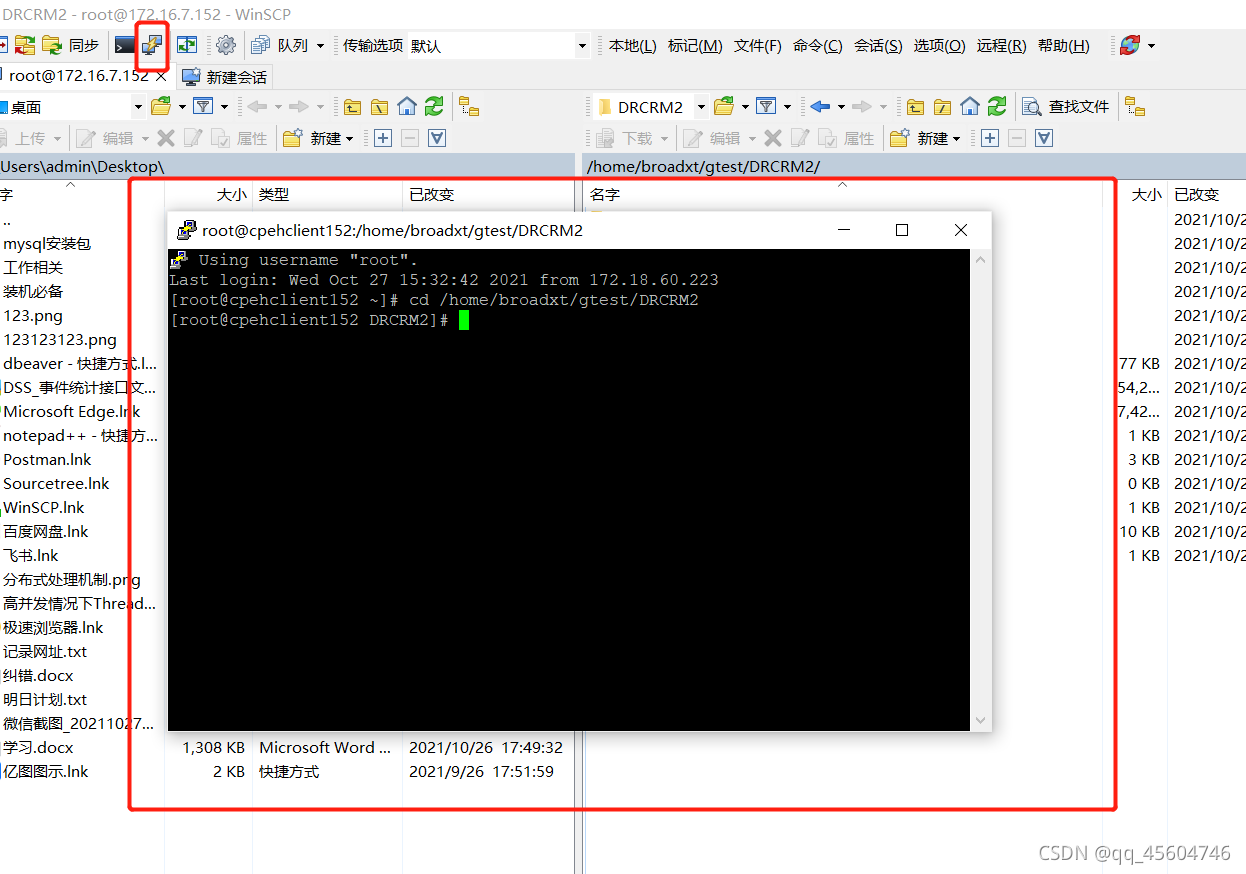Click PuTTY terminal scrollbar down arrow
The width and height of the screenshot is (1246, 874).
point(980,720)
